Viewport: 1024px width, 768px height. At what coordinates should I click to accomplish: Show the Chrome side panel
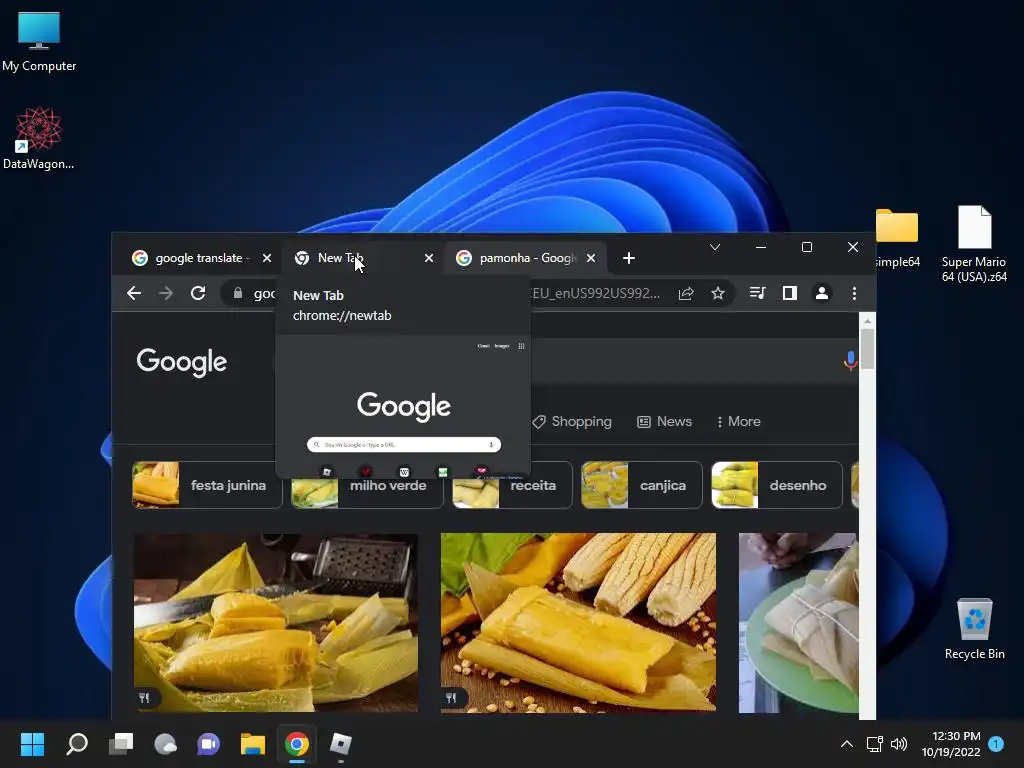click(790, 293)
